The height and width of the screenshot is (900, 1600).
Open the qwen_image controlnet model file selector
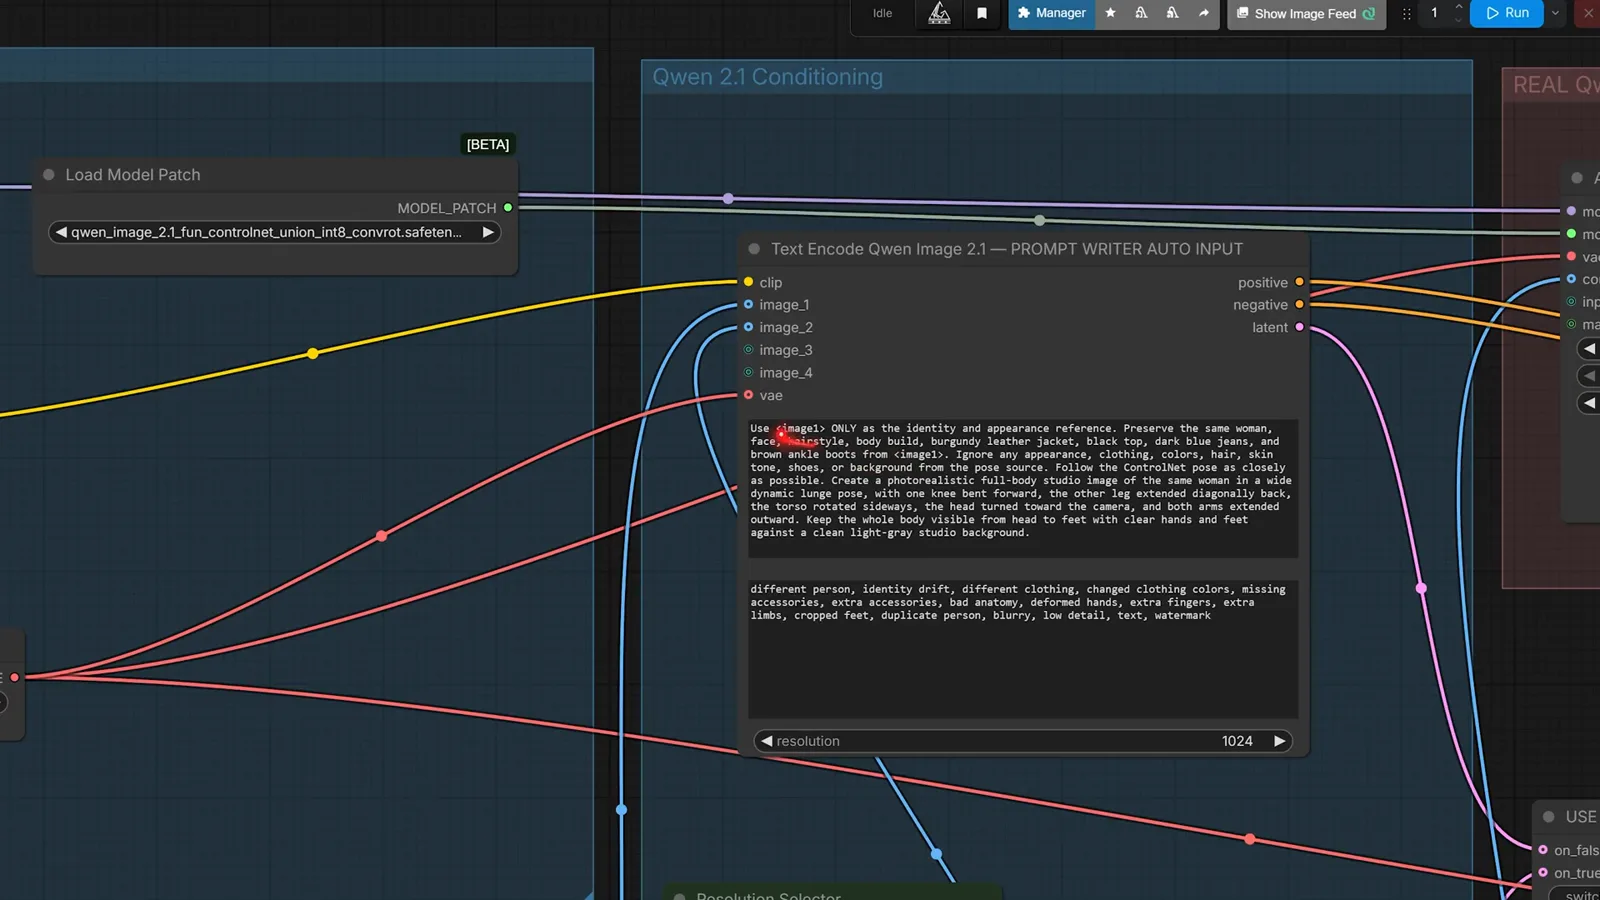(x=274, y=232)
